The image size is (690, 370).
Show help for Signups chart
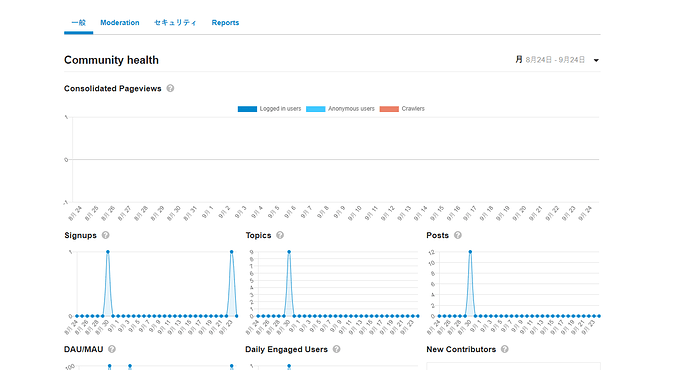click(106, 235)
